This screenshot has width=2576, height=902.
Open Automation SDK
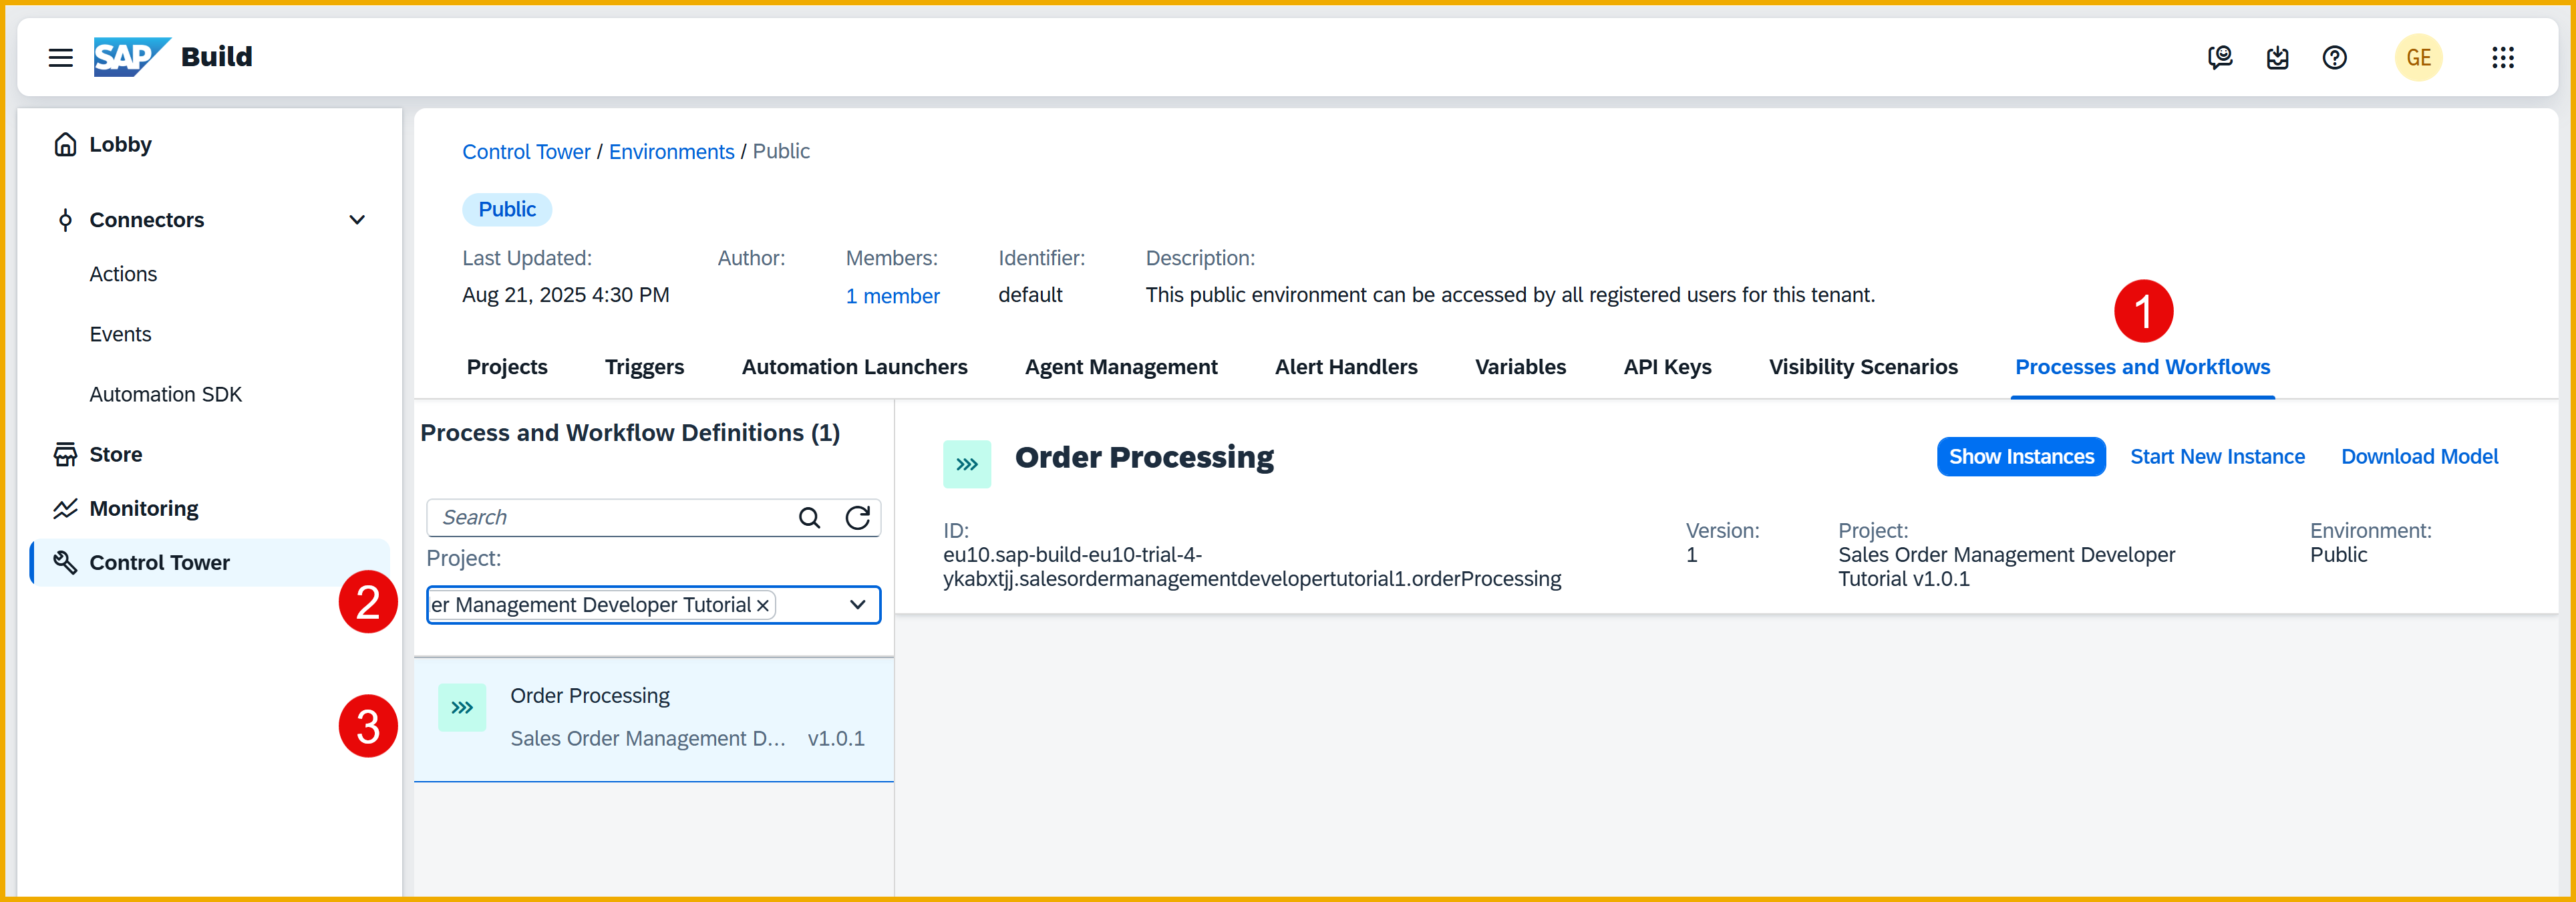coord(166,394)
